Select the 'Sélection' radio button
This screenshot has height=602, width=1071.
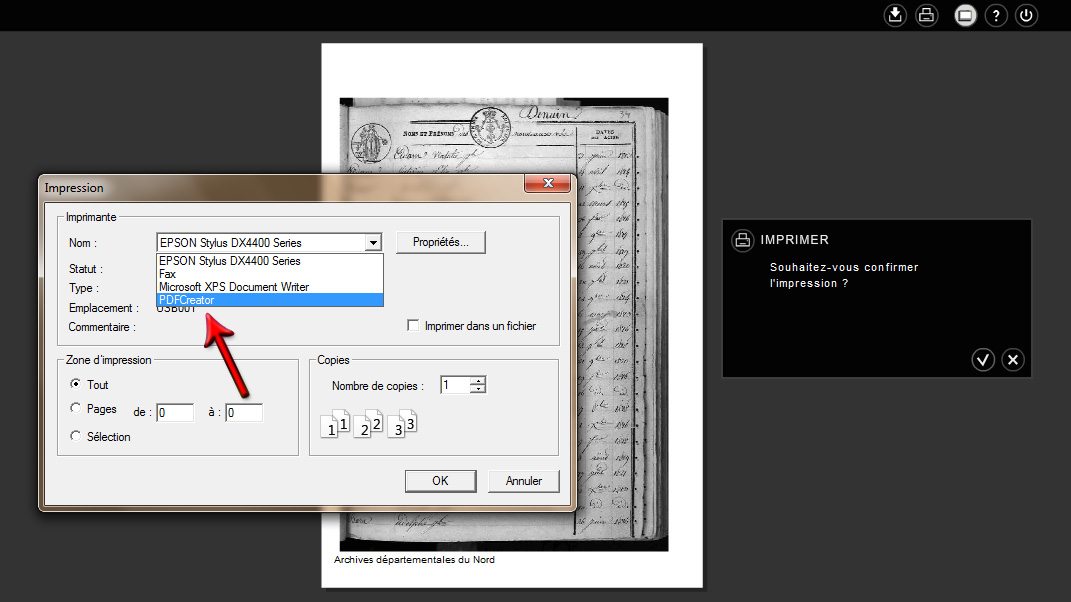click(x=76, y=437)
